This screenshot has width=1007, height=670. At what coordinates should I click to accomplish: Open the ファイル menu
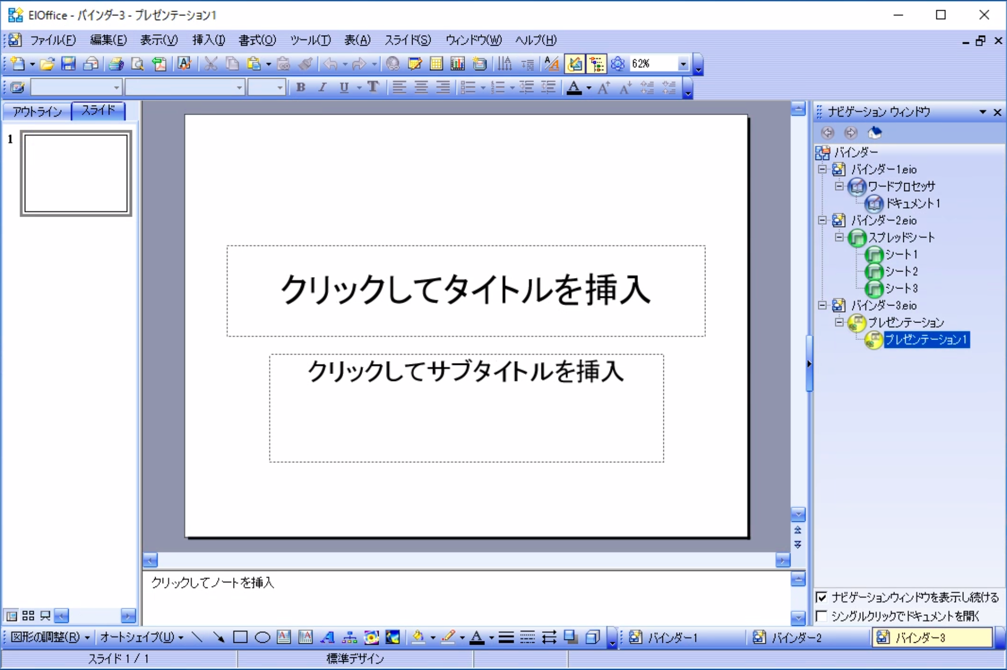53,40
